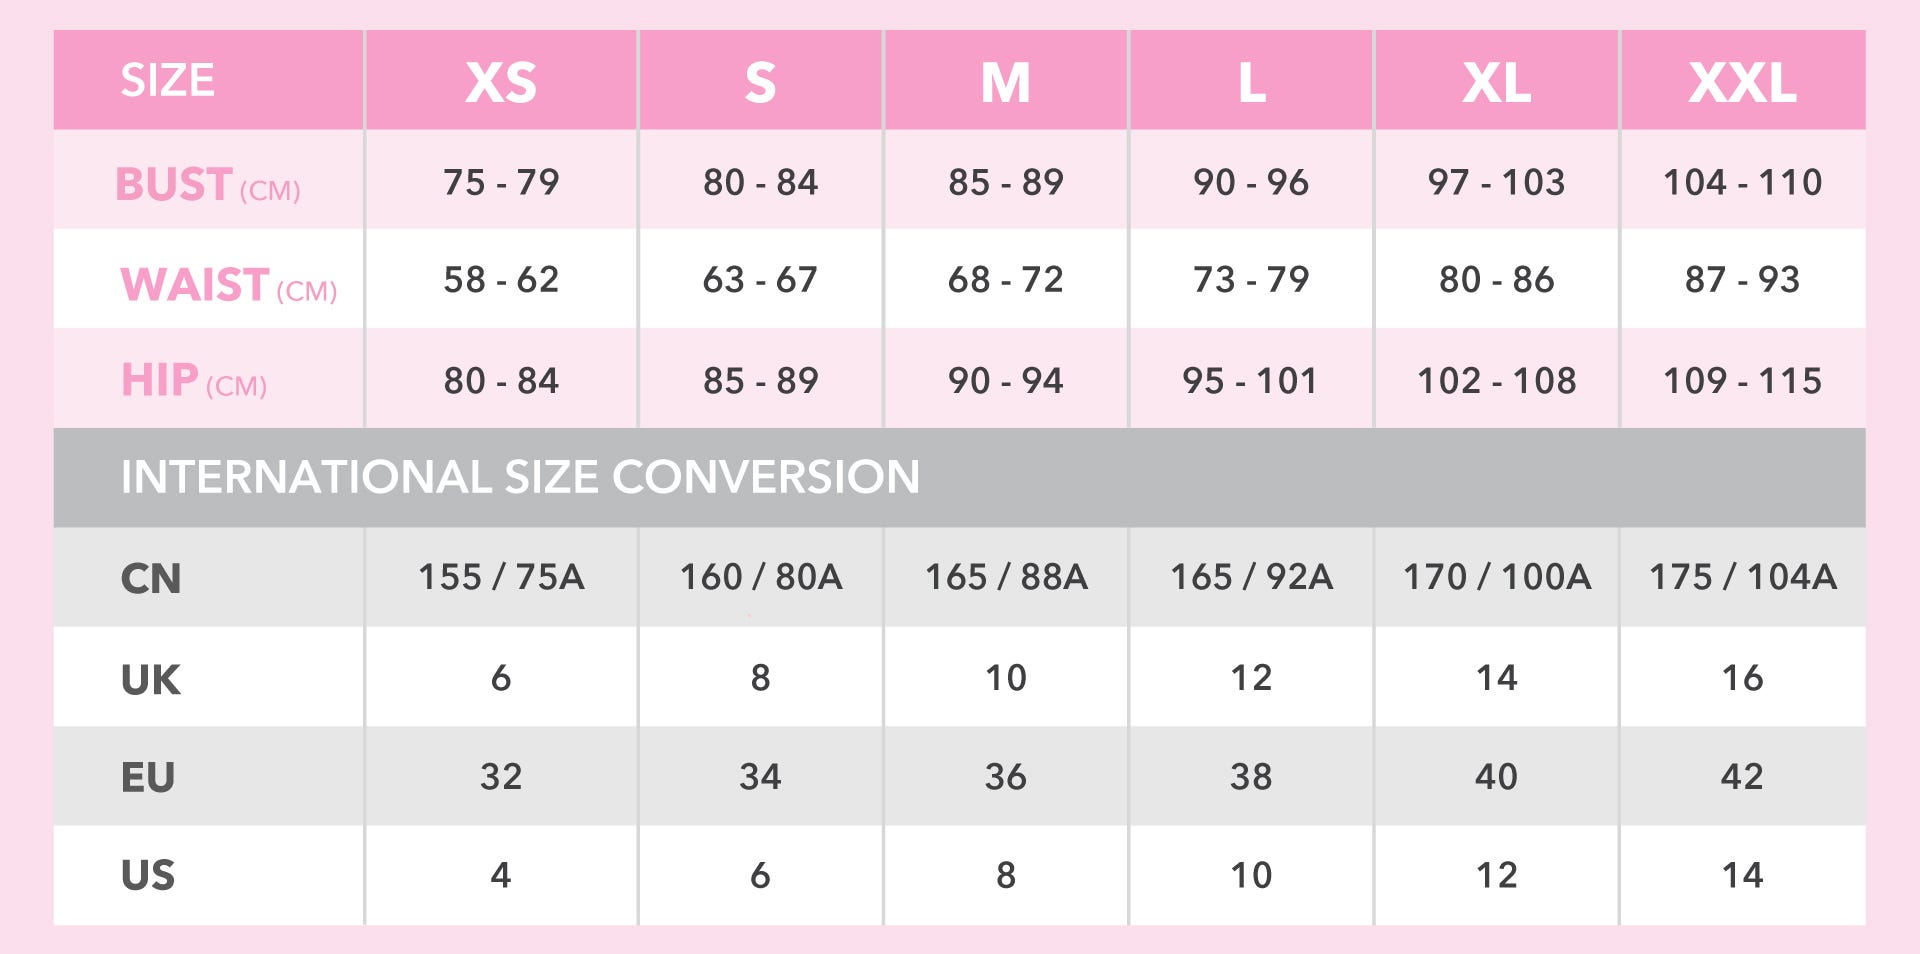Click the International Size Conversion banner
1920x954 pixels.
click(x=960, y=477)
